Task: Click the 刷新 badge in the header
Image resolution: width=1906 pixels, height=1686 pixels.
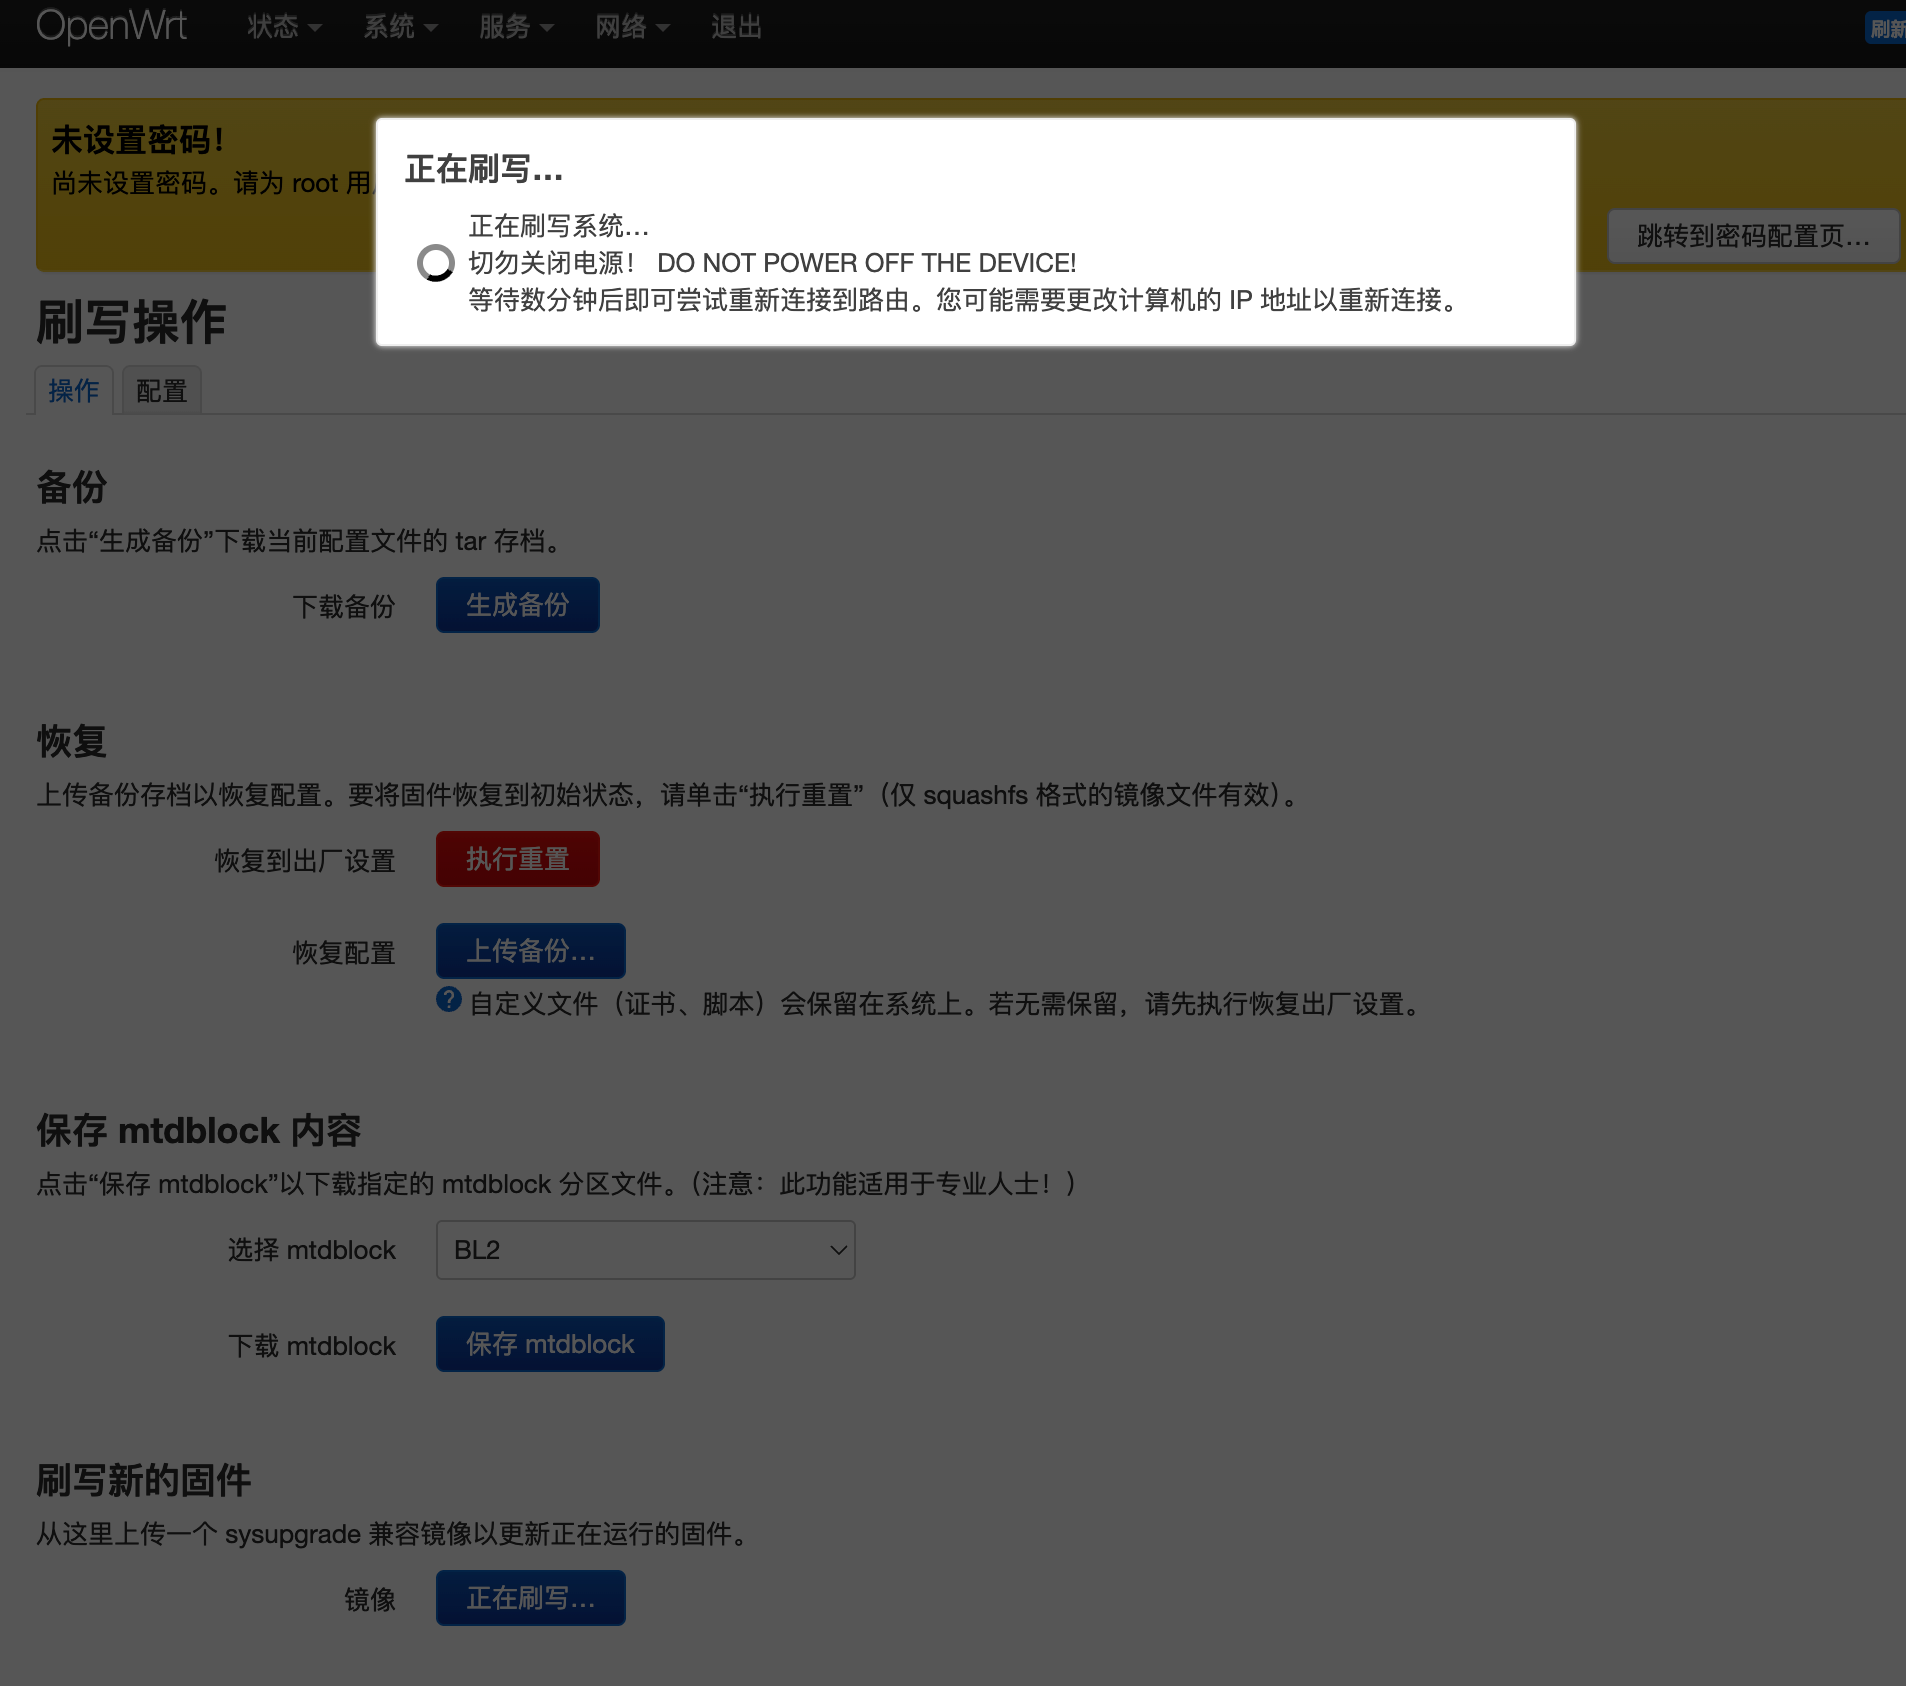Action: coord(1886,28)
